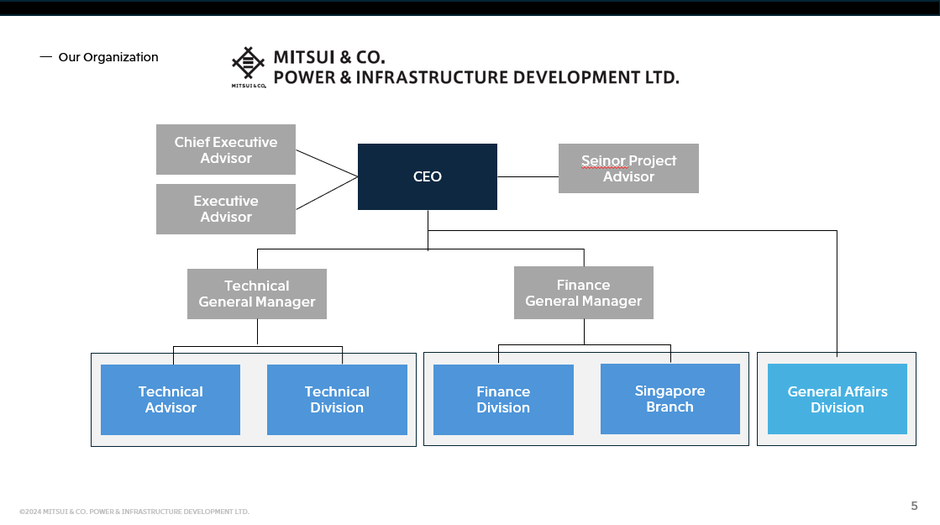The image size is (940, 525).
Task: Click the Mitsui & Co. company title text
Action: coord(476,67)
